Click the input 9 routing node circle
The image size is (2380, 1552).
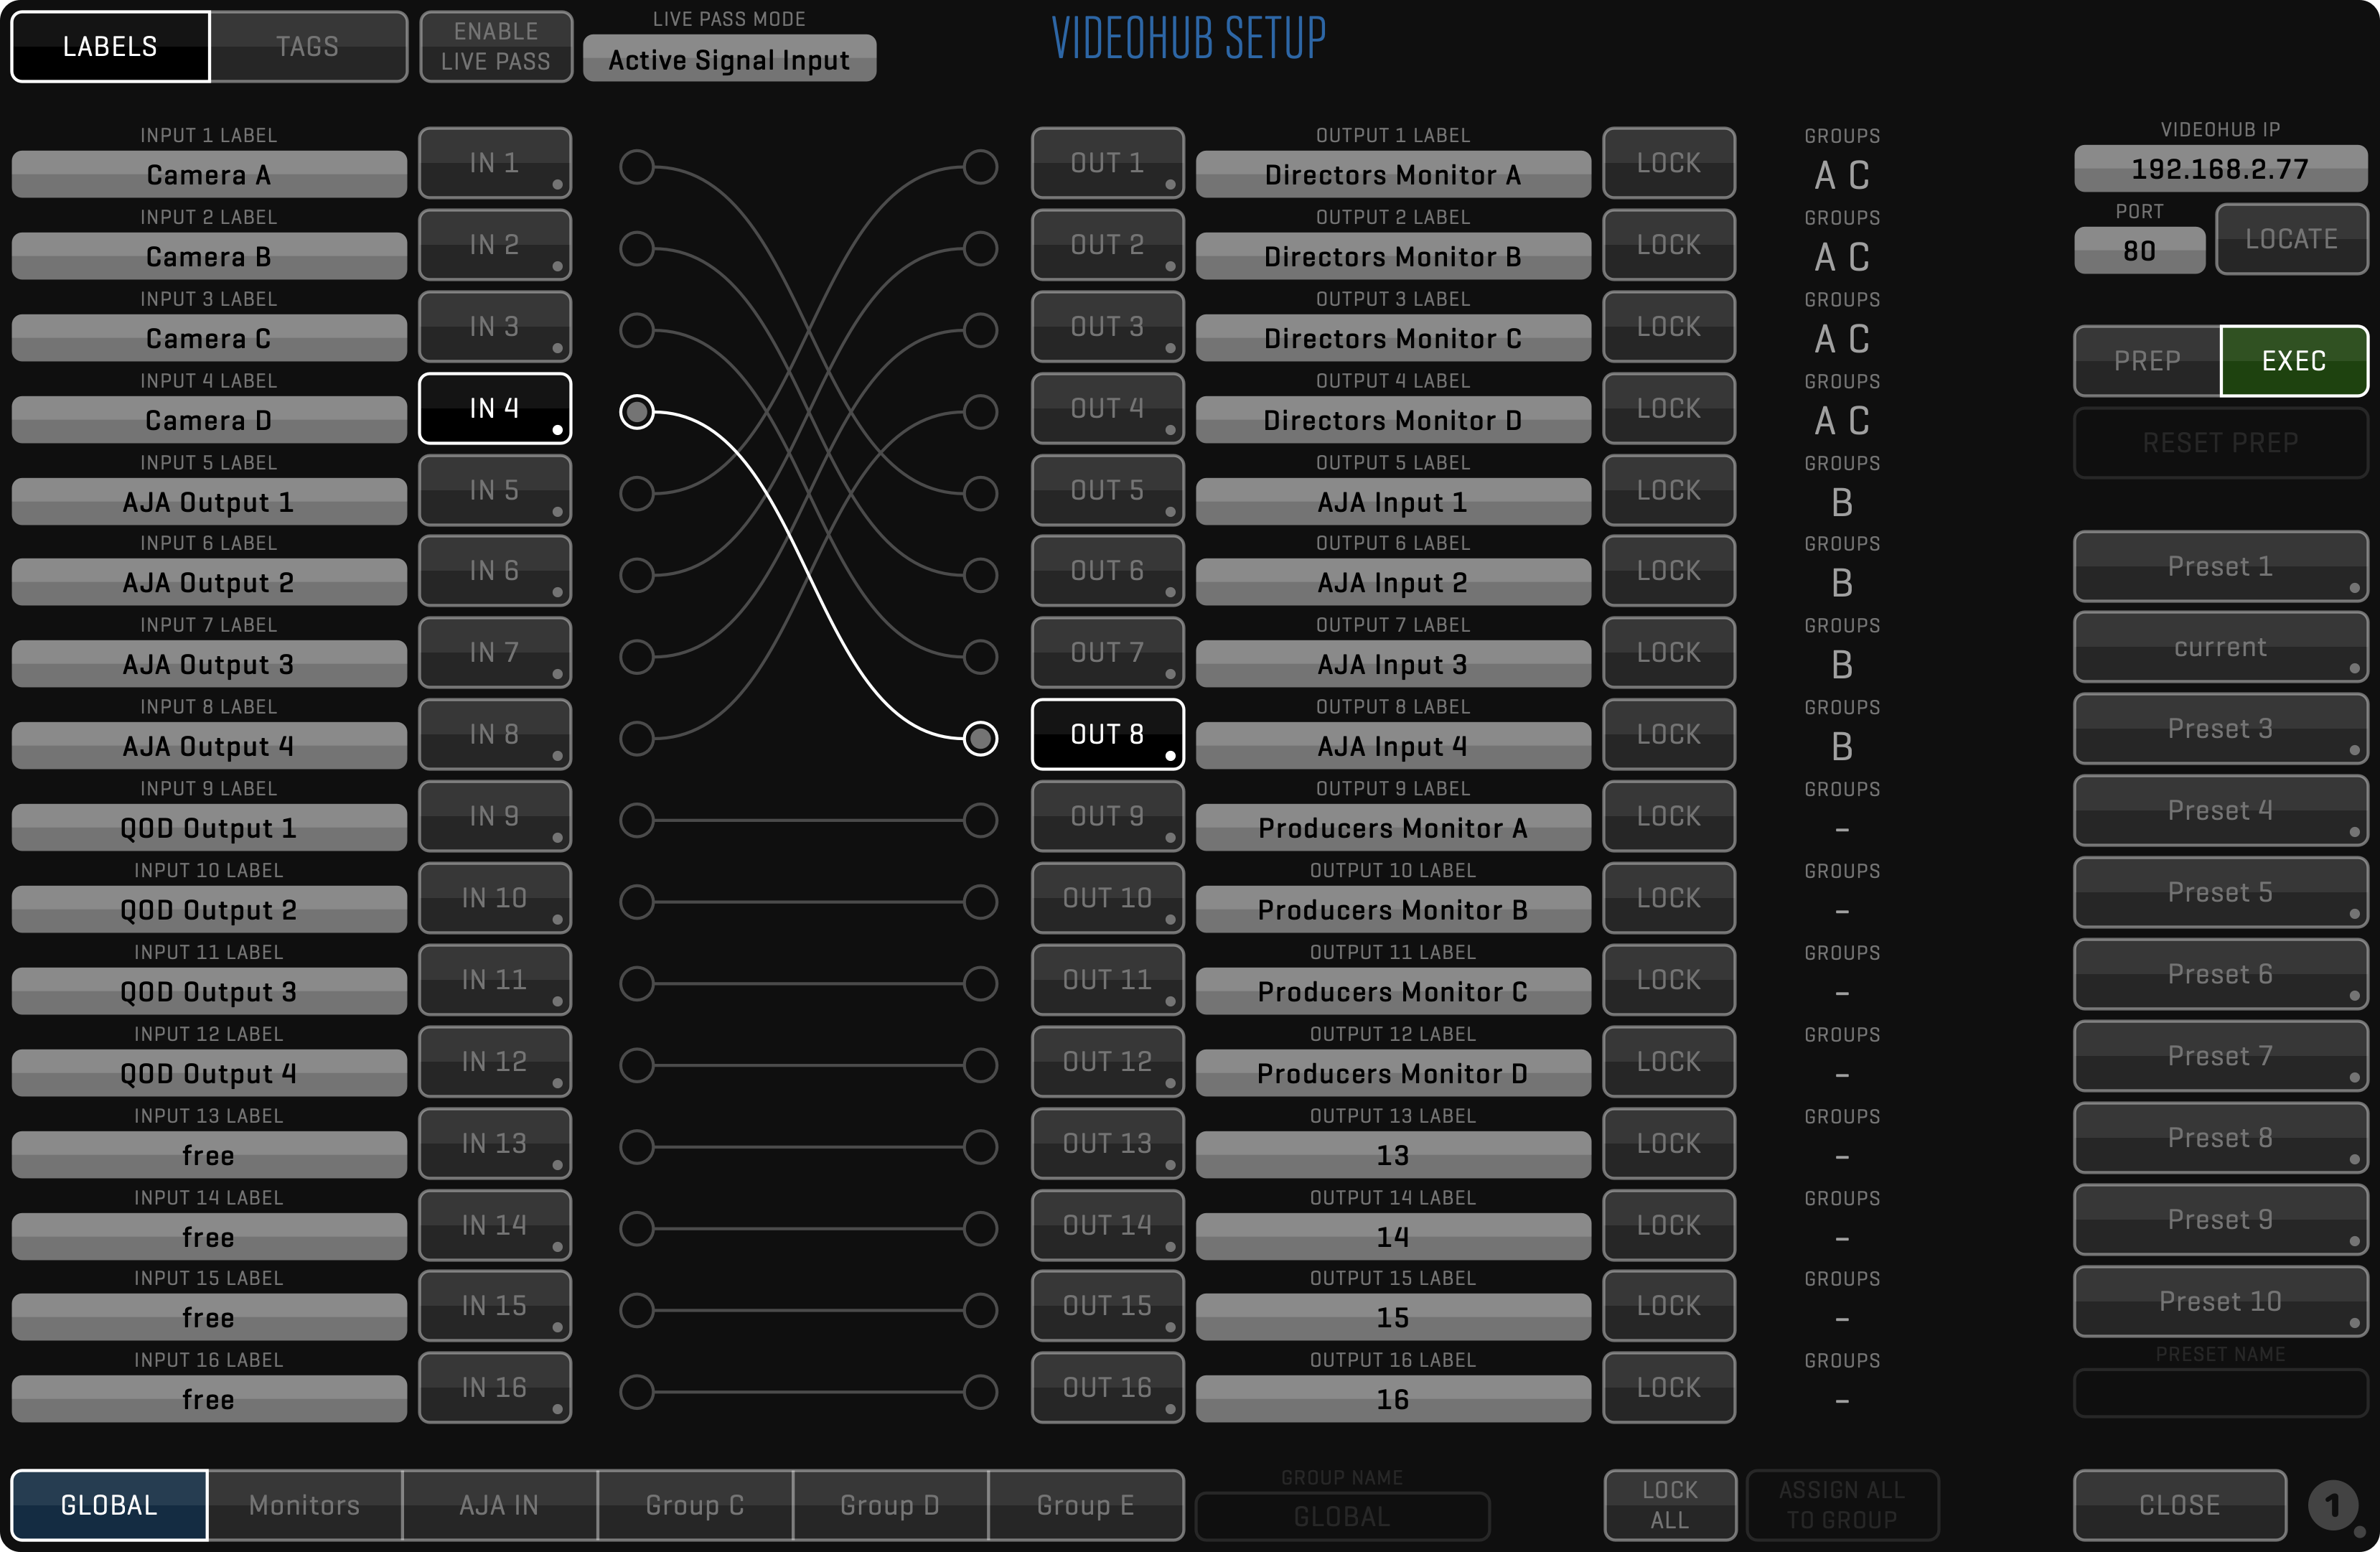[636, 820]
